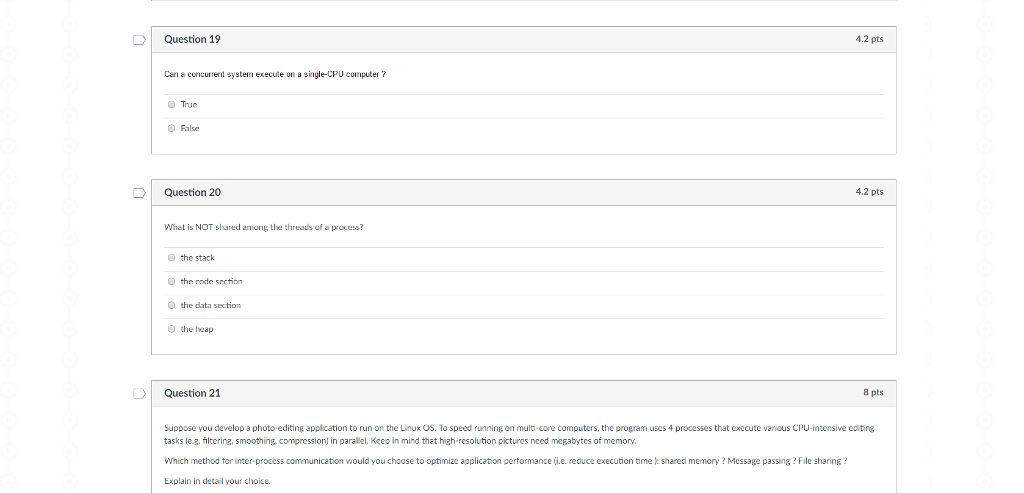Viewport: 1024px width, 493px height.
Task: Pick 'the heap' radio button
Action: [172, 329]
